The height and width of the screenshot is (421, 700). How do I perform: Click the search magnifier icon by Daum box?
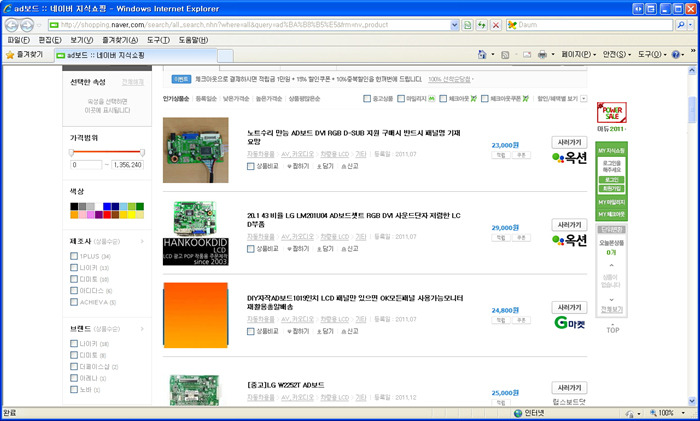coord(680,25)
